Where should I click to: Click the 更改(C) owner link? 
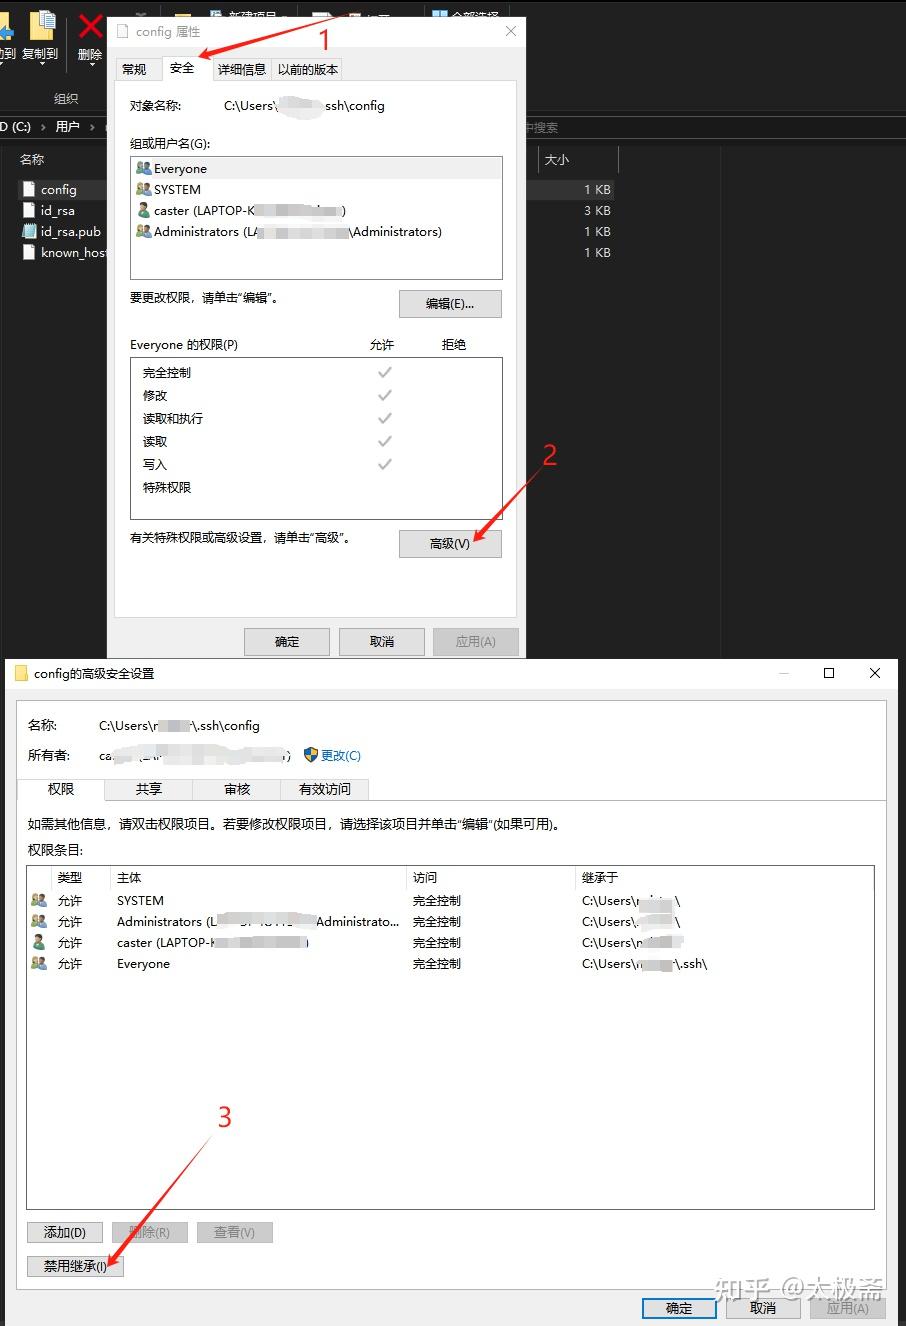tap(341, 755)
